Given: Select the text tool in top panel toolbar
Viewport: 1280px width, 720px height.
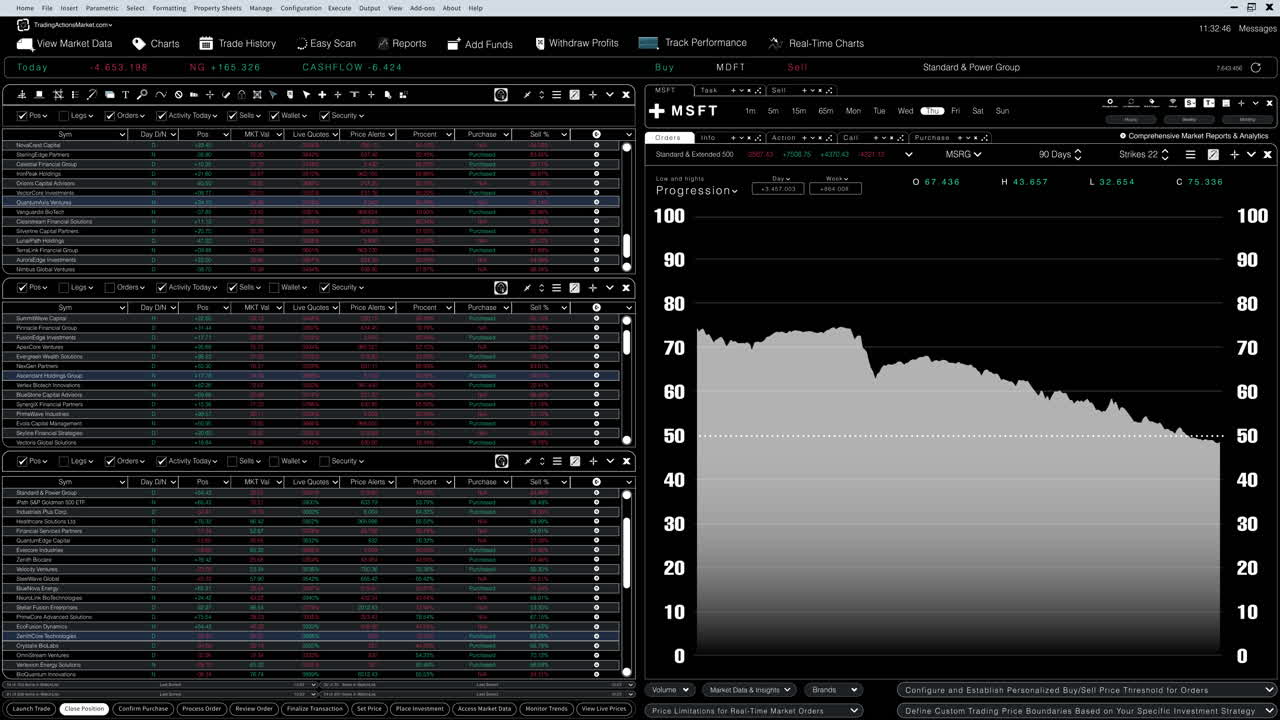Looking at the screenshot, I should [x=125, y=95].
